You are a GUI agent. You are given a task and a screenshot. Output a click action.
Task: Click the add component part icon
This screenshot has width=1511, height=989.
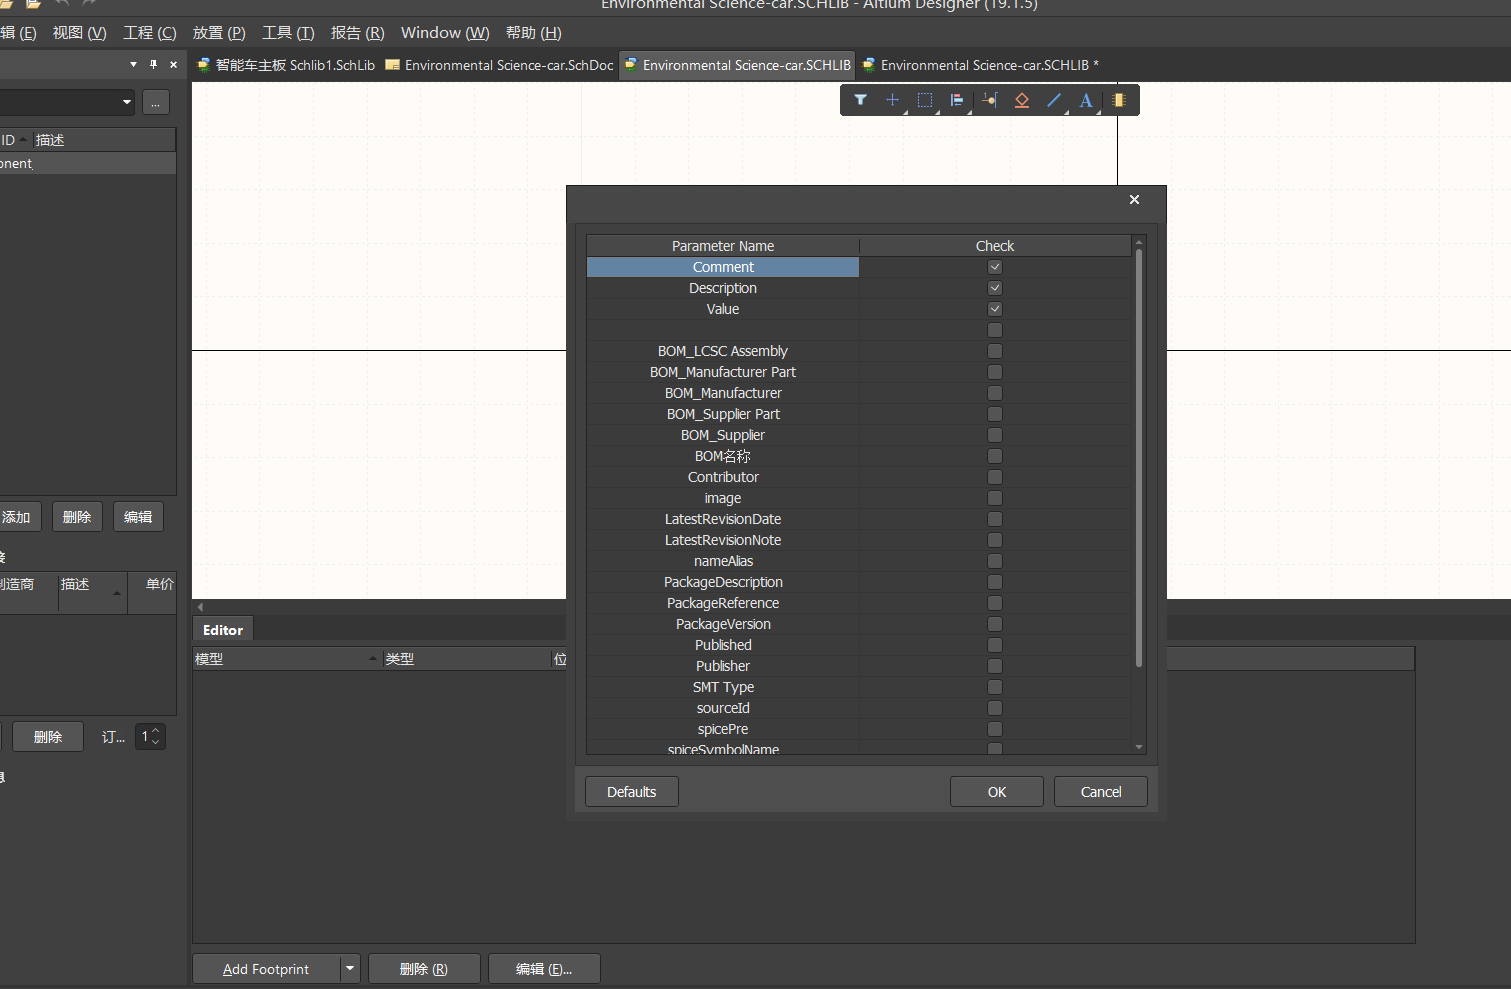pyautogui.click(x=1119, y=100)
